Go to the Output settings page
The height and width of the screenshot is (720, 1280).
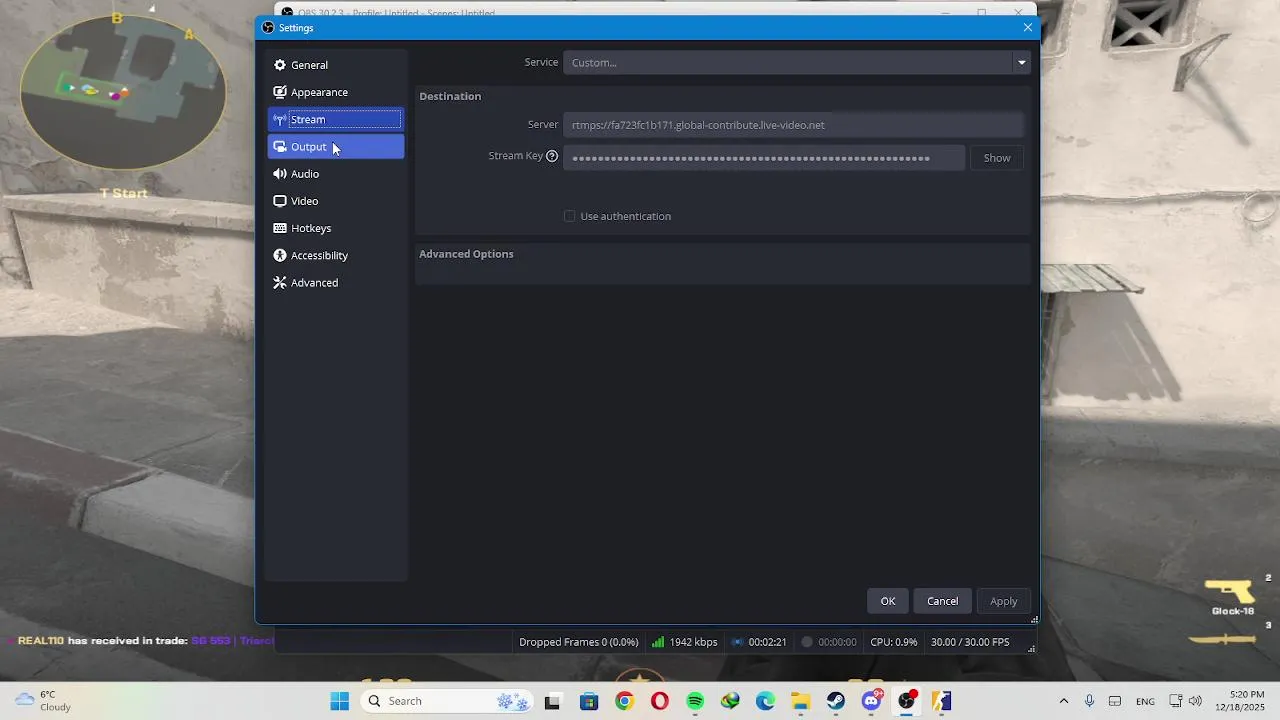click(336, 146)
